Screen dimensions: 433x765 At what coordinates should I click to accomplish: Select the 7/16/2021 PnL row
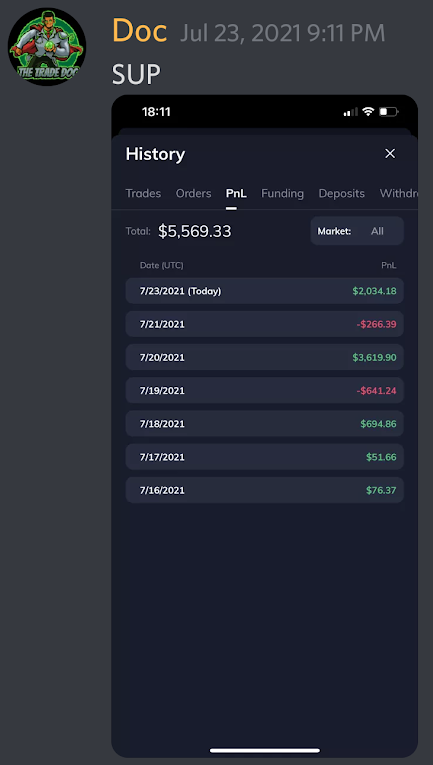coord(265,490)
